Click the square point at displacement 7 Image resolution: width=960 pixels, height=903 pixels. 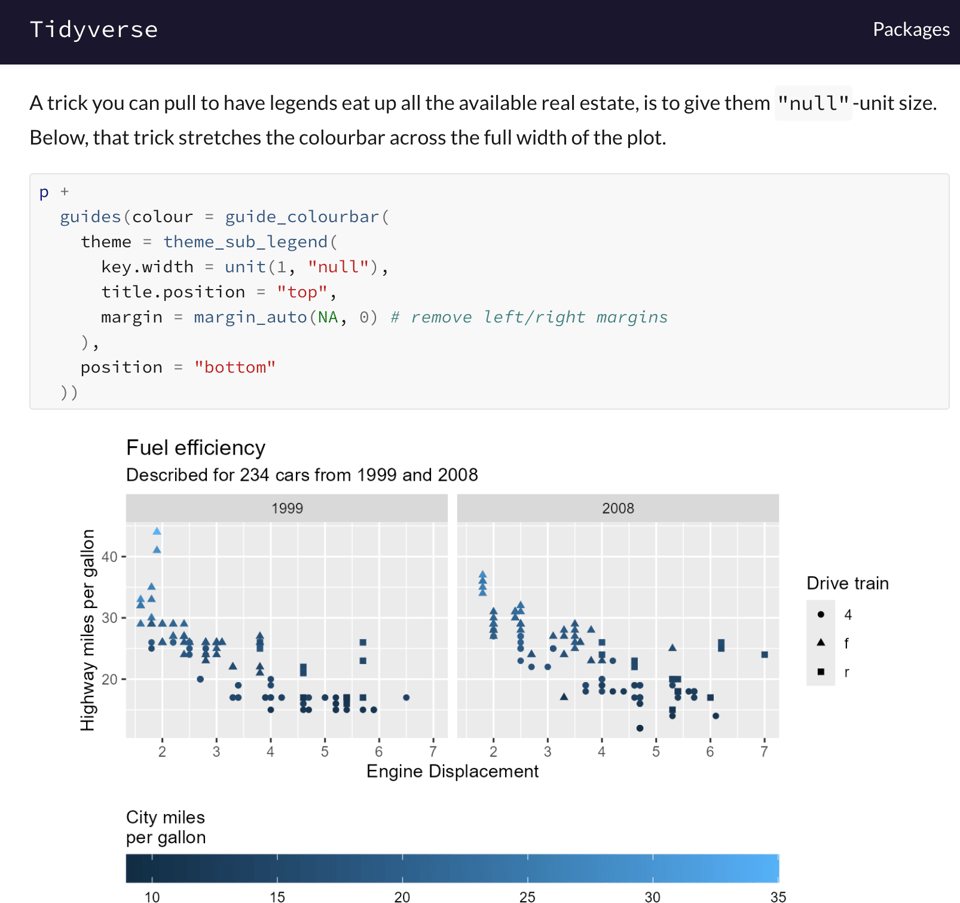click(x=764, y=655)
